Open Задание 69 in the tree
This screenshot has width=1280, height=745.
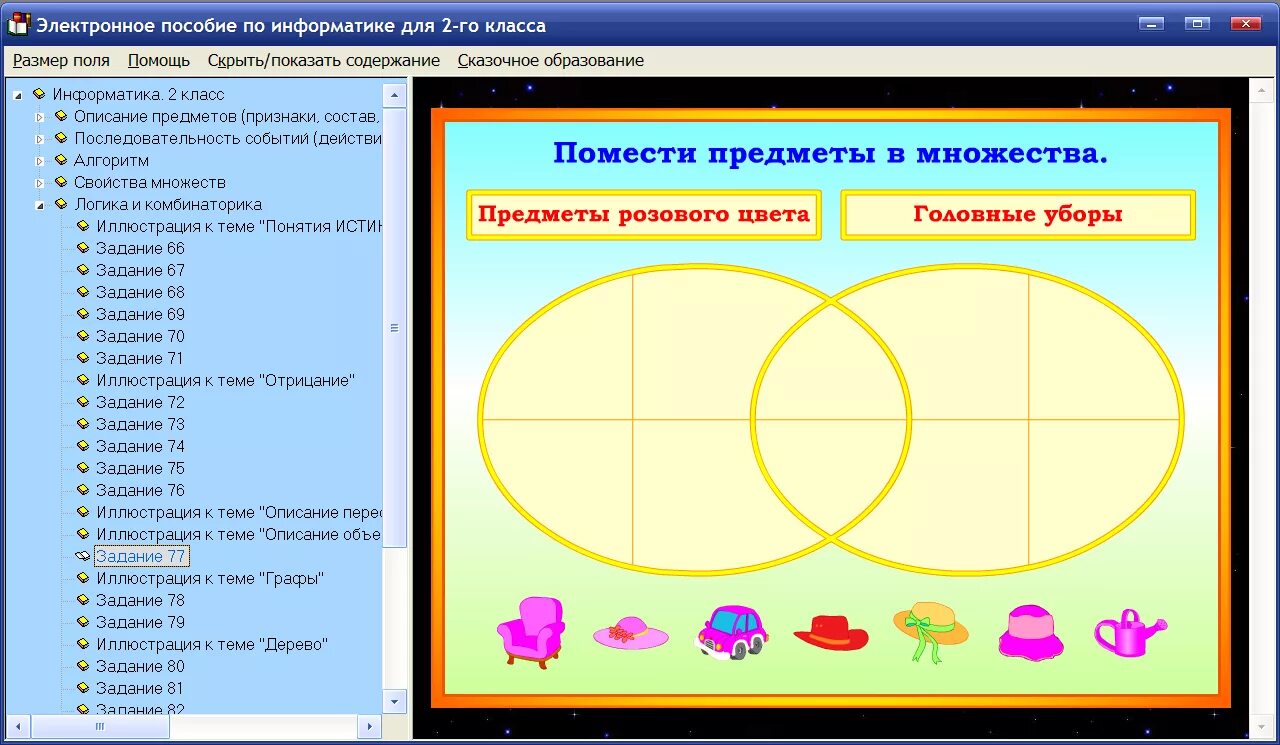tap(140, 314)
